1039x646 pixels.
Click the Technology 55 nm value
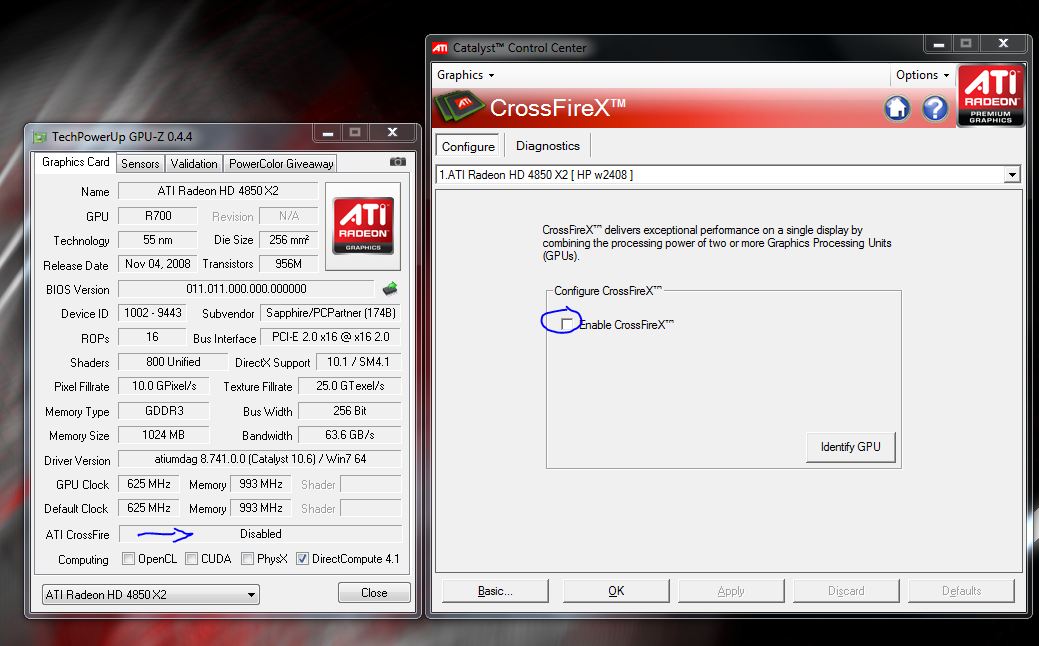pos(158,240)
